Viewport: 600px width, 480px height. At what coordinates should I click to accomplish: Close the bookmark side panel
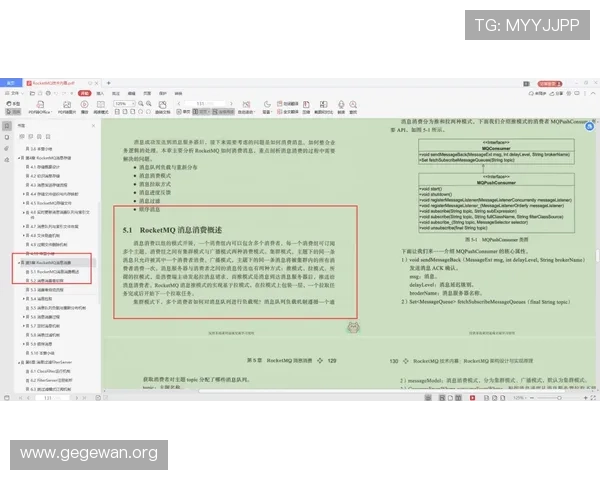(93, 126)
